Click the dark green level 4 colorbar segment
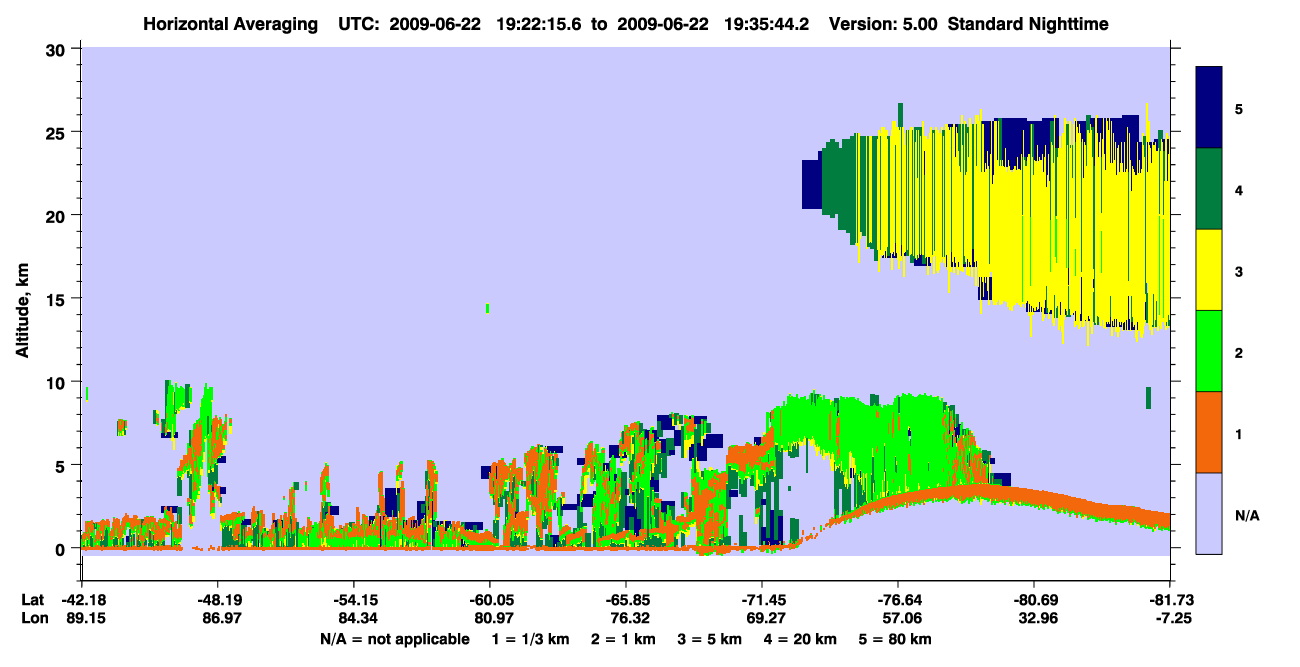The image size is (1300, 667). [x=1209, y=189]
